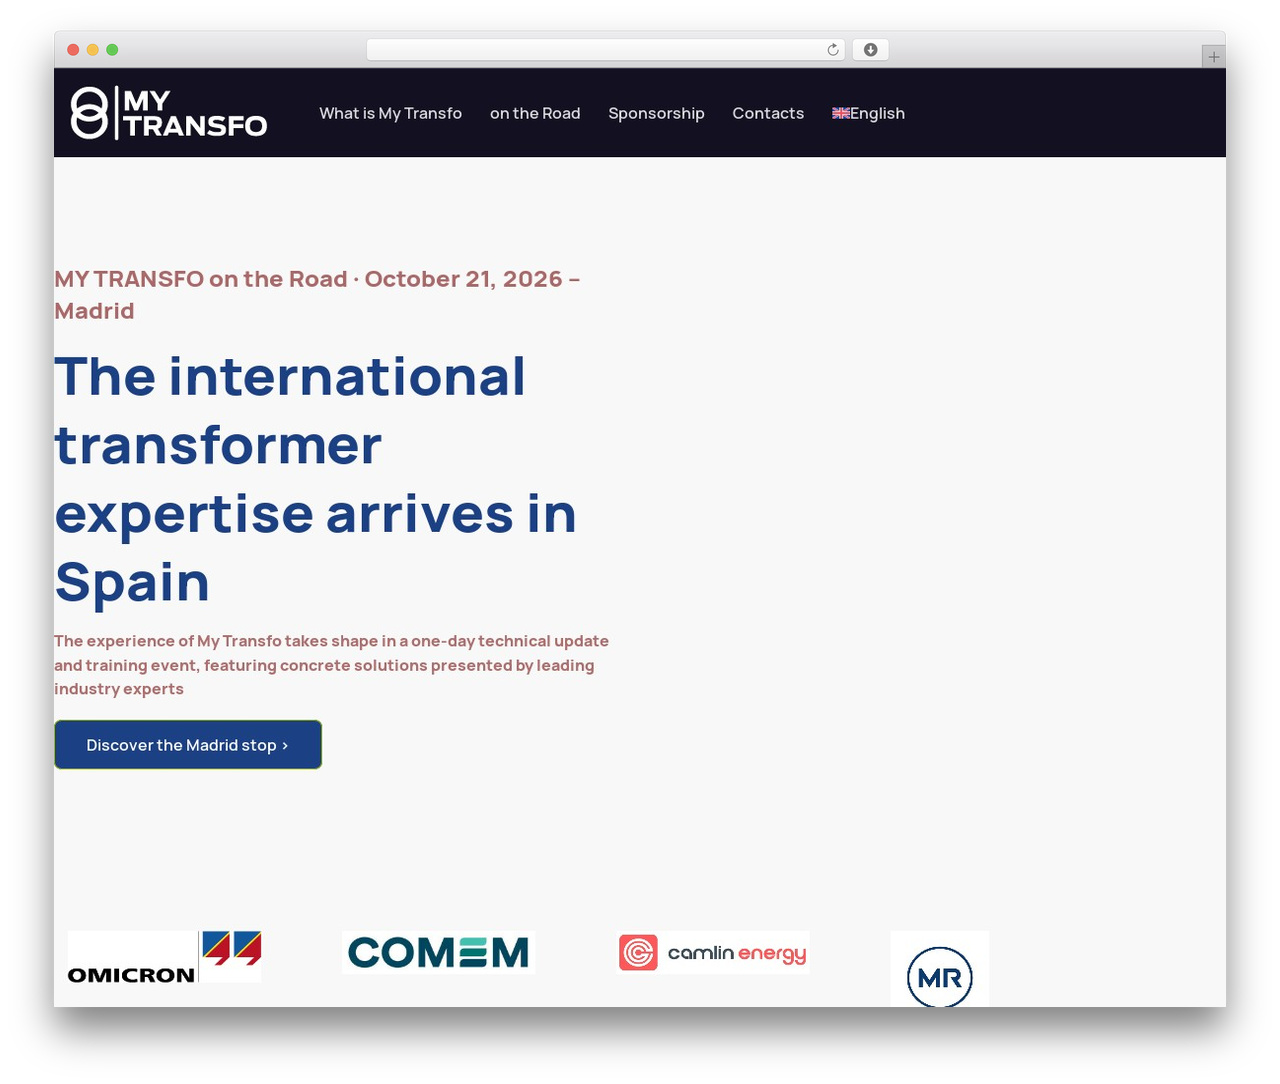
Task: Open the MR sponsor logo
Action: point(940,969)
